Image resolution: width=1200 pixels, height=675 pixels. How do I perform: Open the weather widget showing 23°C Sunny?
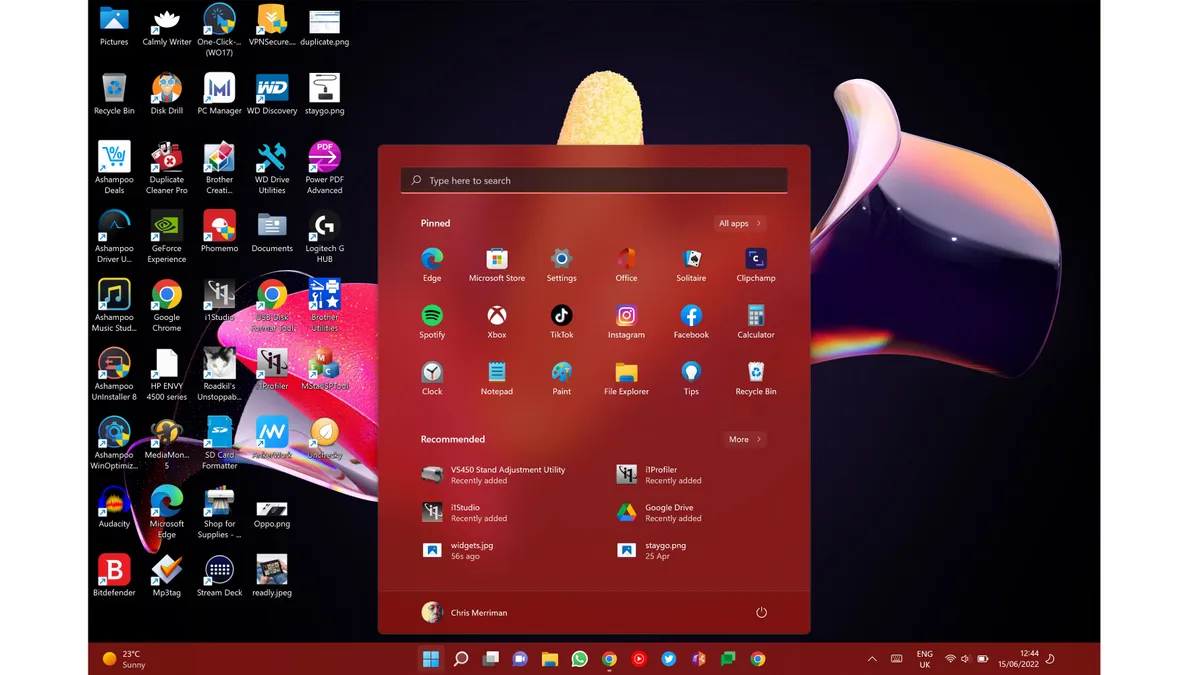click(124, 659)
